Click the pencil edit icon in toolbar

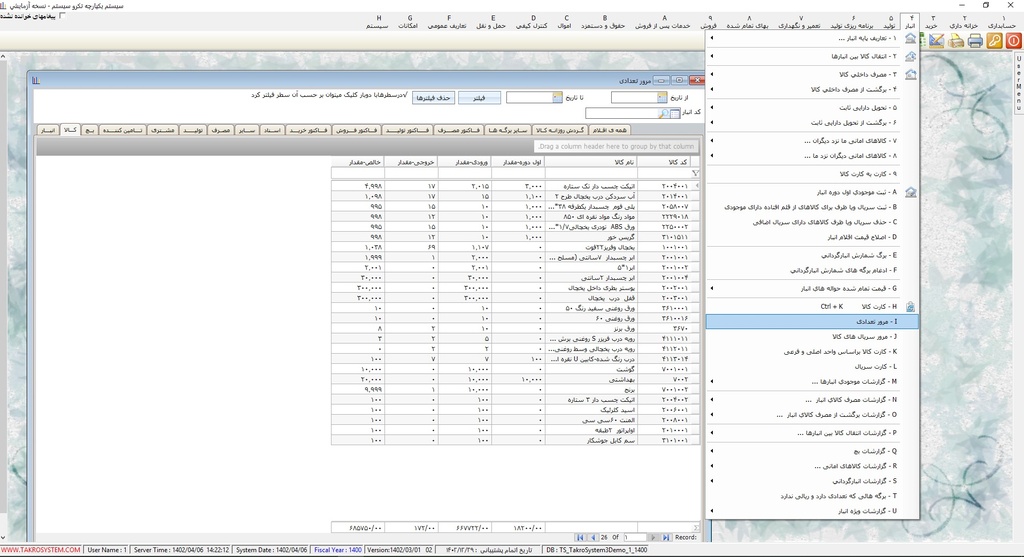[937, 40]
